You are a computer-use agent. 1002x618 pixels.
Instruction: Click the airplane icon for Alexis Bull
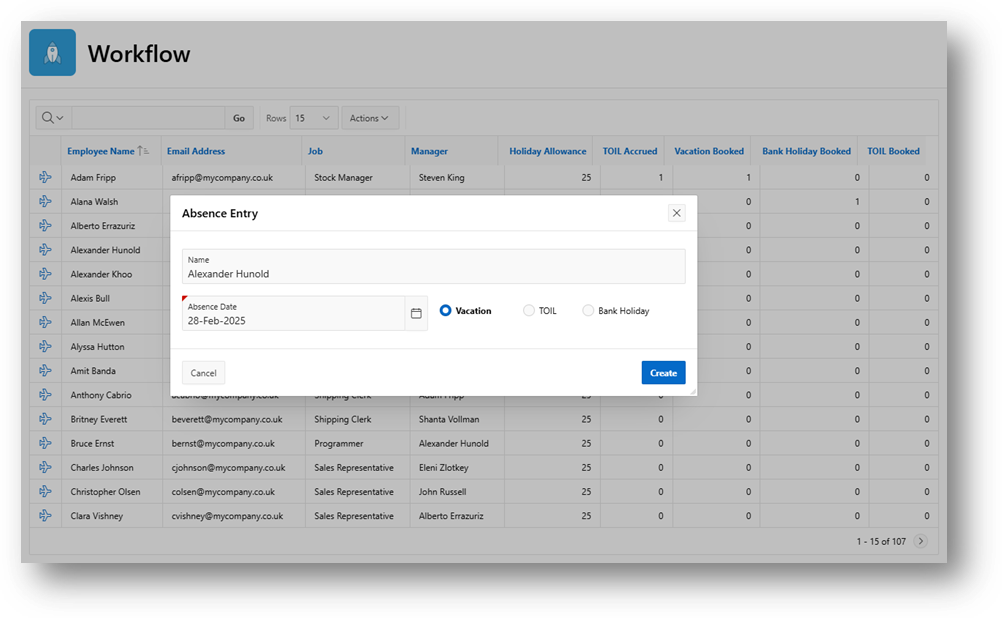click(x=45, y=298)
